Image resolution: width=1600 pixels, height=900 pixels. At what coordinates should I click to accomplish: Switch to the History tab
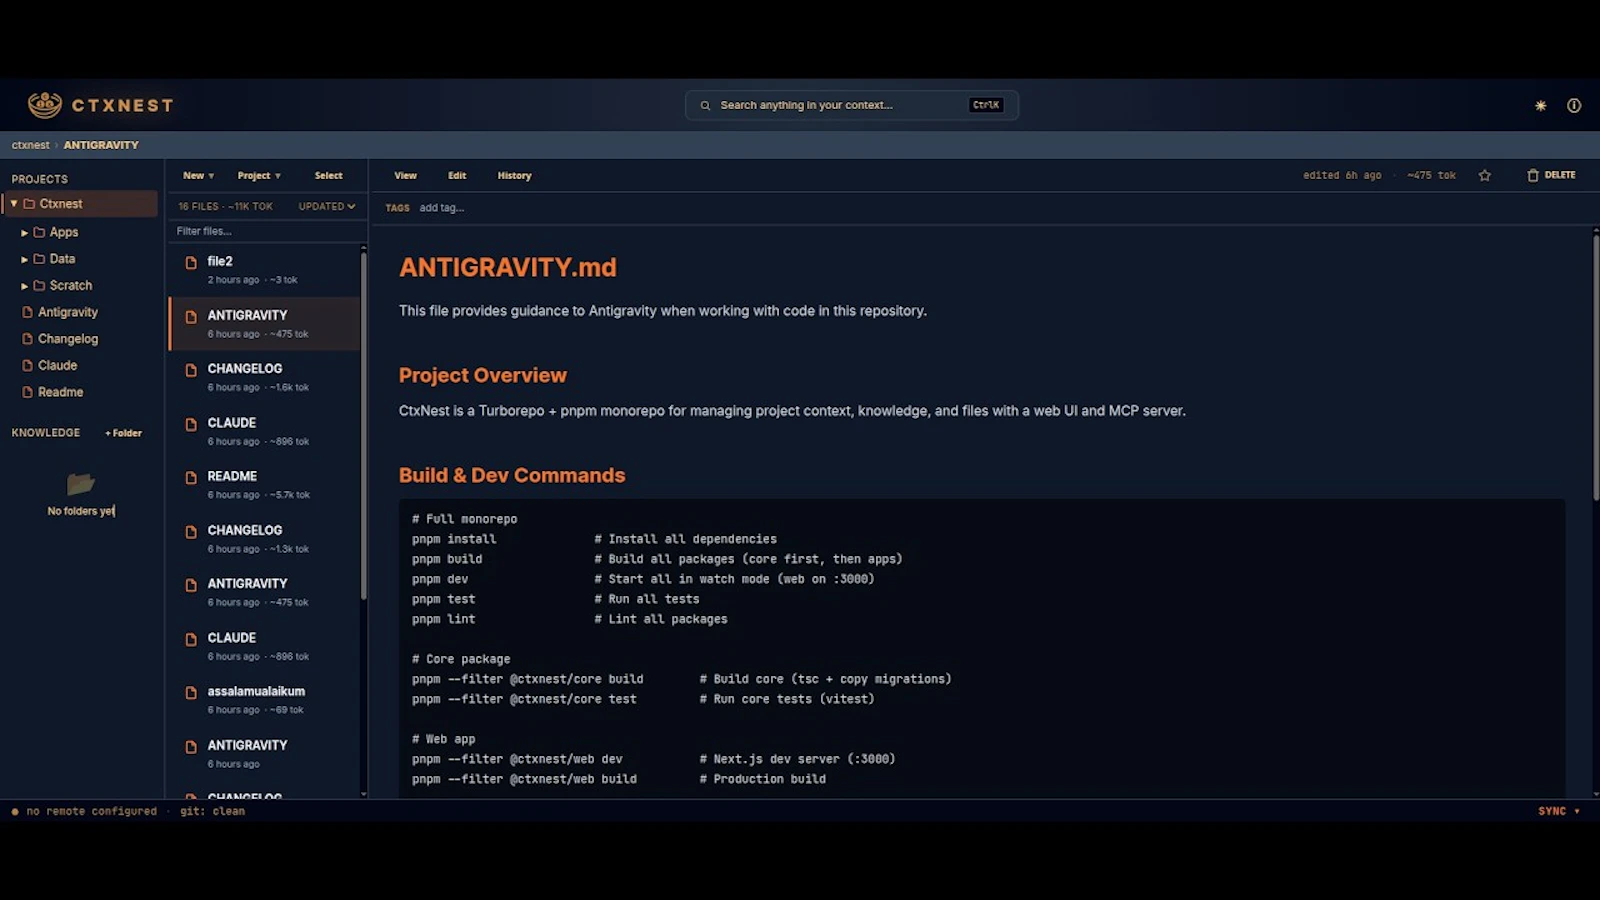click(x=514, y=176)
